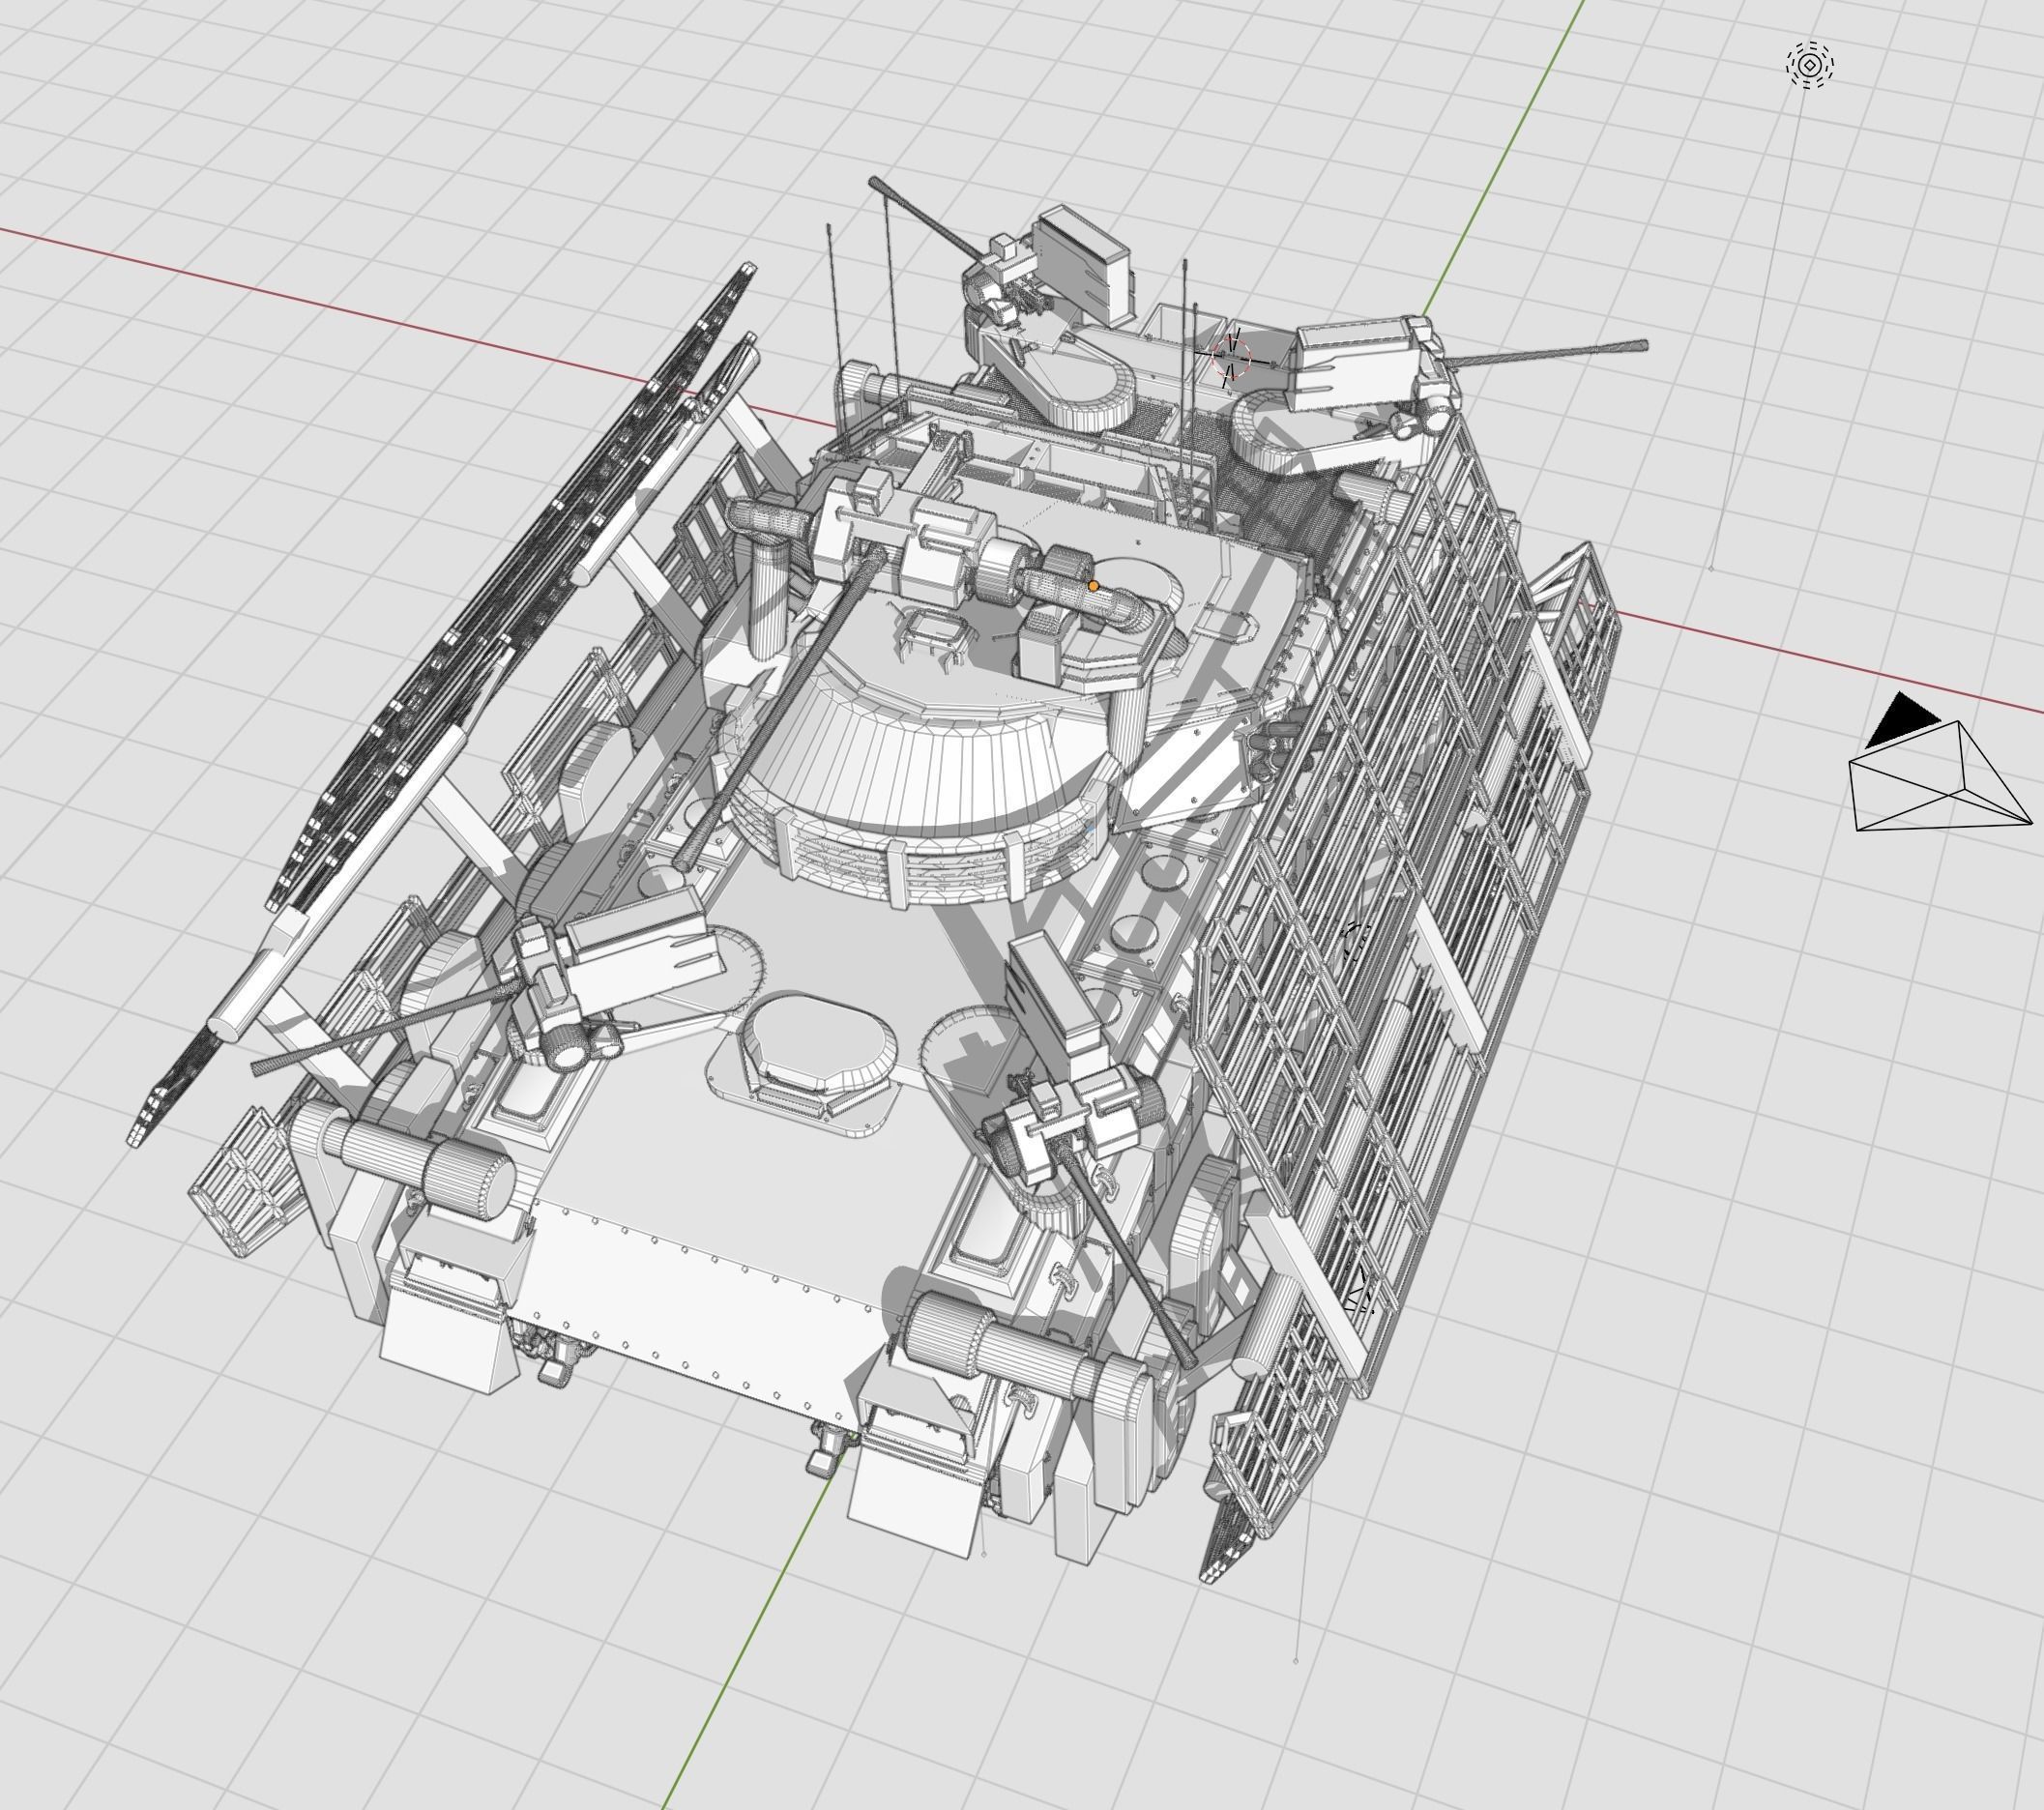2044x1810 pixels.
Task: Click the orange origin dot on the turret
Action: point(1093,586)
